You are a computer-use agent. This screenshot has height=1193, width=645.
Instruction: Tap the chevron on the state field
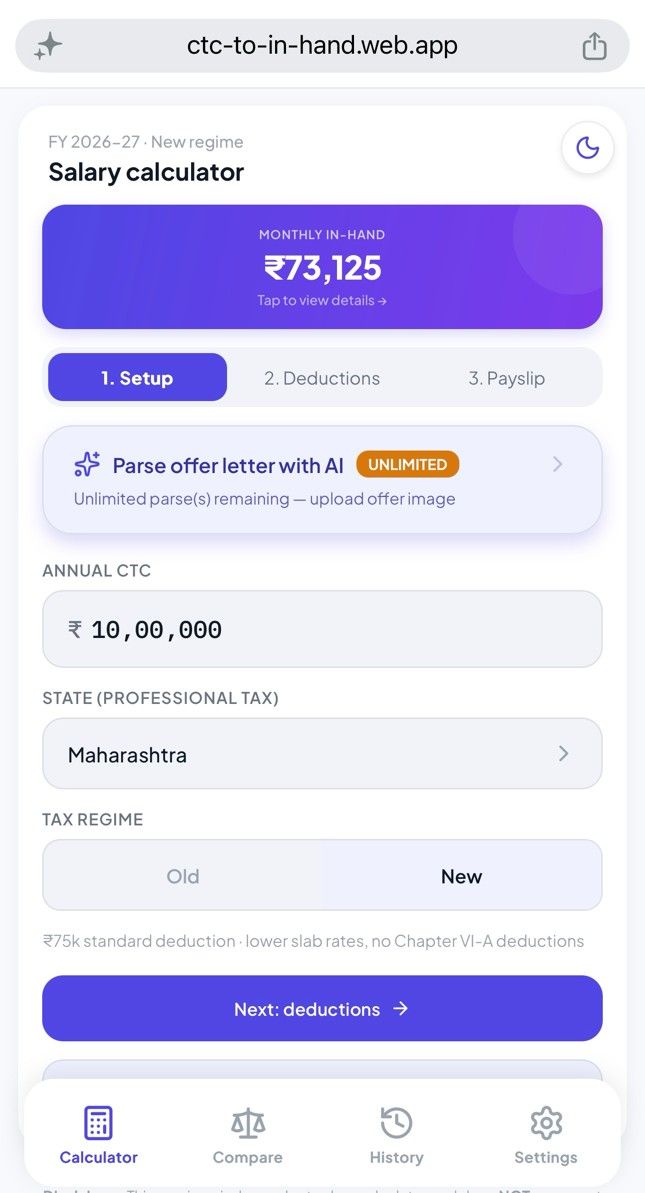point(564,754)
